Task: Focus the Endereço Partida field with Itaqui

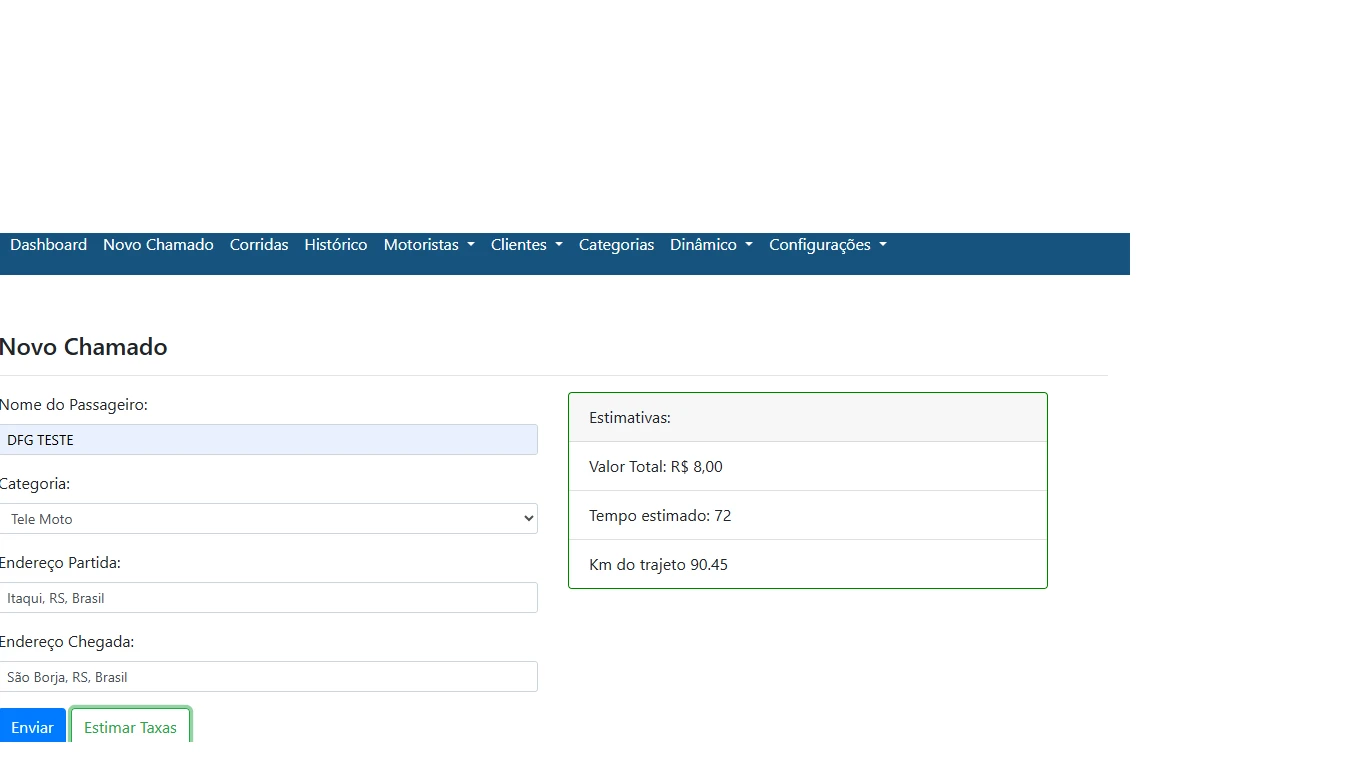Action: 268,598
